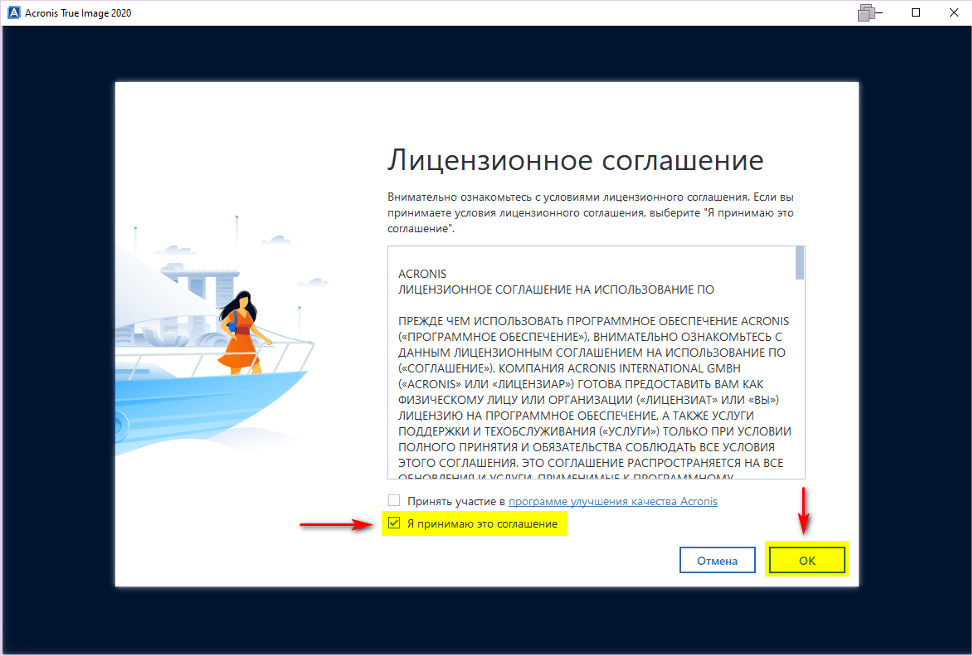Click the line starting "ПРЕЖДЕ ЧЕМ ИСПОЛЬЗОВАТЬ"
The image size is (972, 656).
tap(593, 321)
